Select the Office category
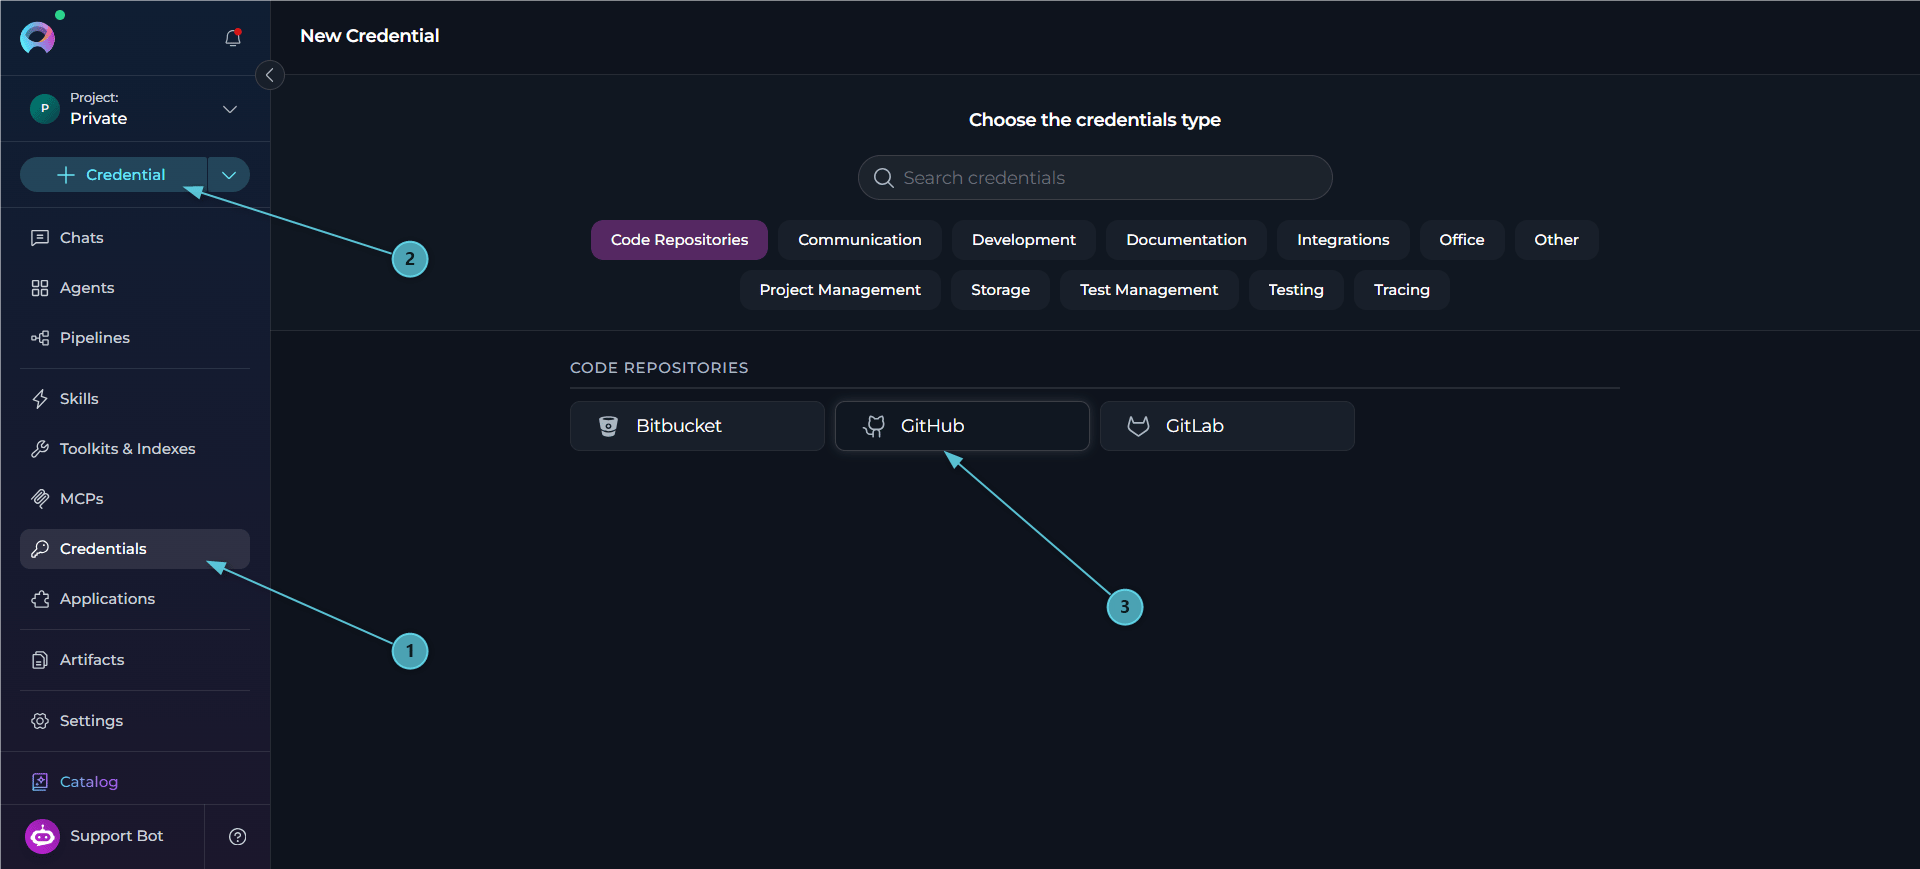Viewport: 1920px width, 869px height. coord(1462,240)
